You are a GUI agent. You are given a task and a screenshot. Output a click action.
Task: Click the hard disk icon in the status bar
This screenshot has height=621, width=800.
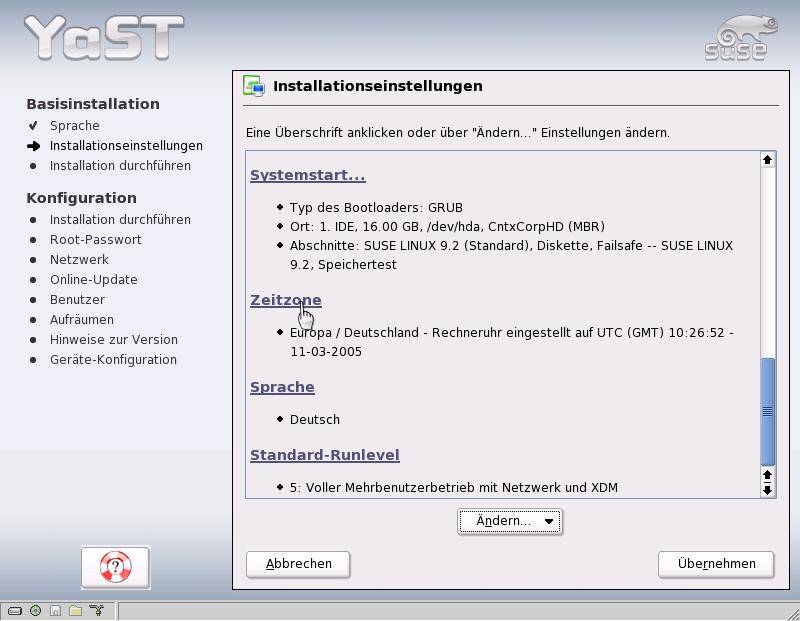(15, 610)
